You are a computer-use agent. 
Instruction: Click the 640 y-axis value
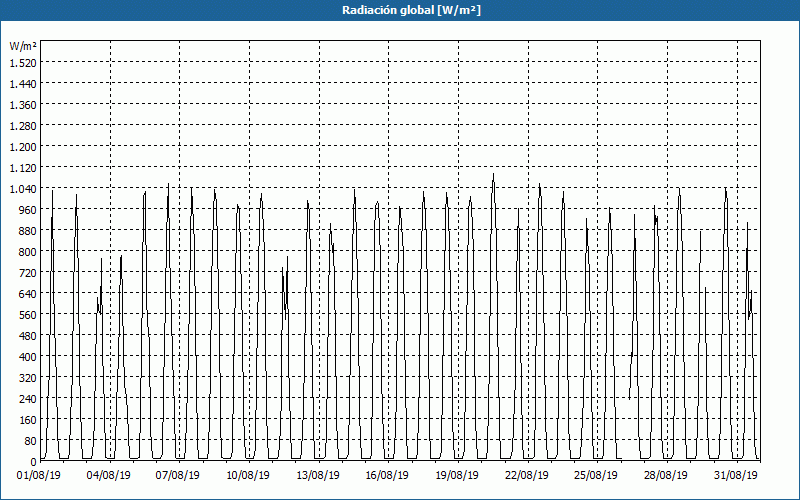click(28, 294)
